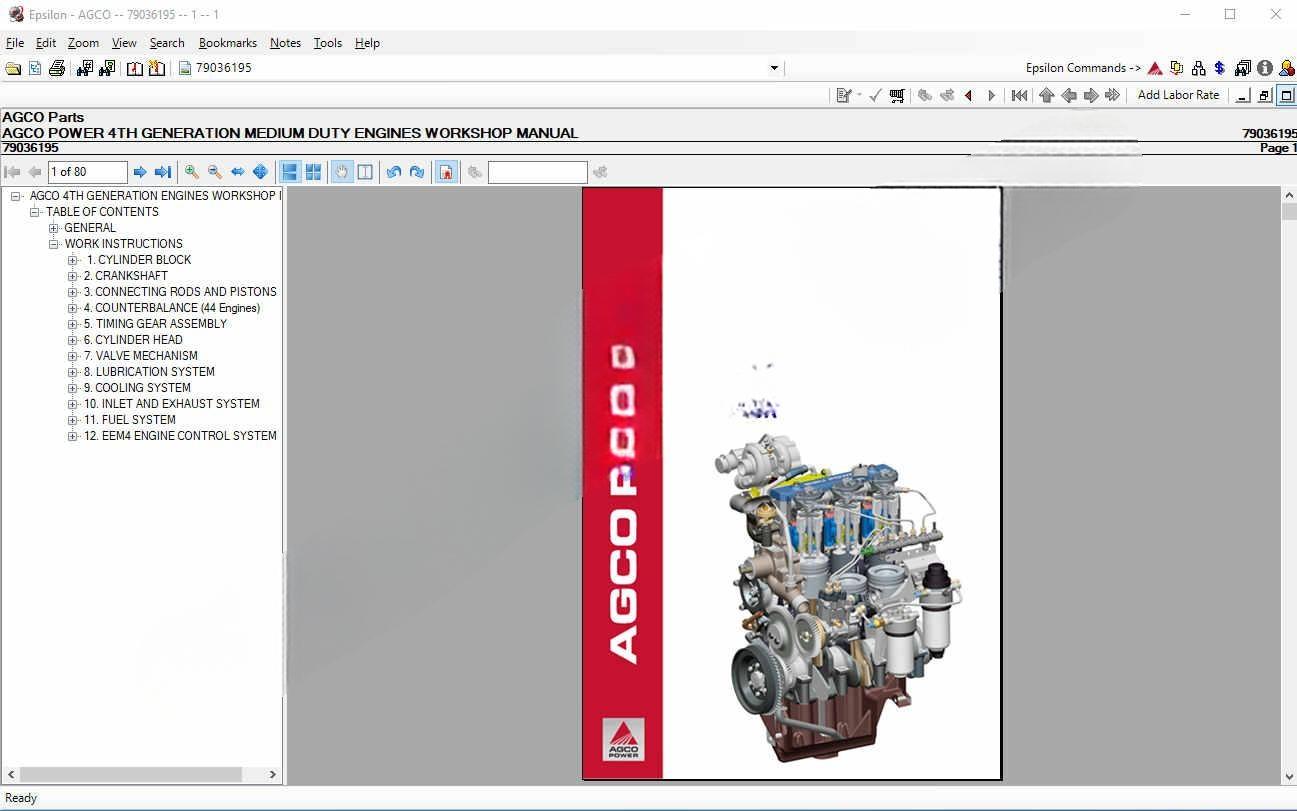This screenshot has width=1297, height=811.
Task: Toggle the text selection tool
Action: (365, 172)
